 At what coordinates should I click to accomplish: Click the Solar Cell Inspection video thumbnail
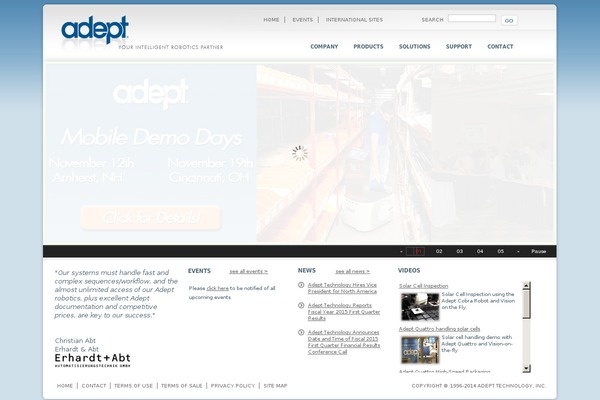click(x=420, y=307)
